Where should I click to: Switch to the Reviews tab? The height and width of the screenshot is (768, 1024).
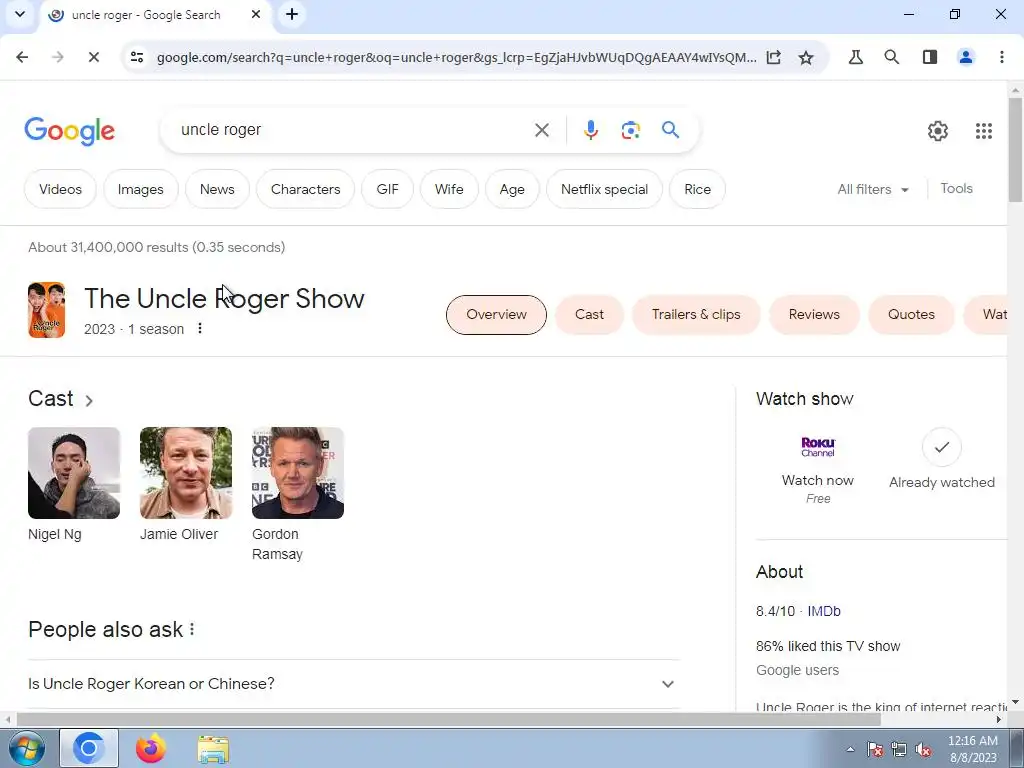pyautogui.click(x=814, y=315)
